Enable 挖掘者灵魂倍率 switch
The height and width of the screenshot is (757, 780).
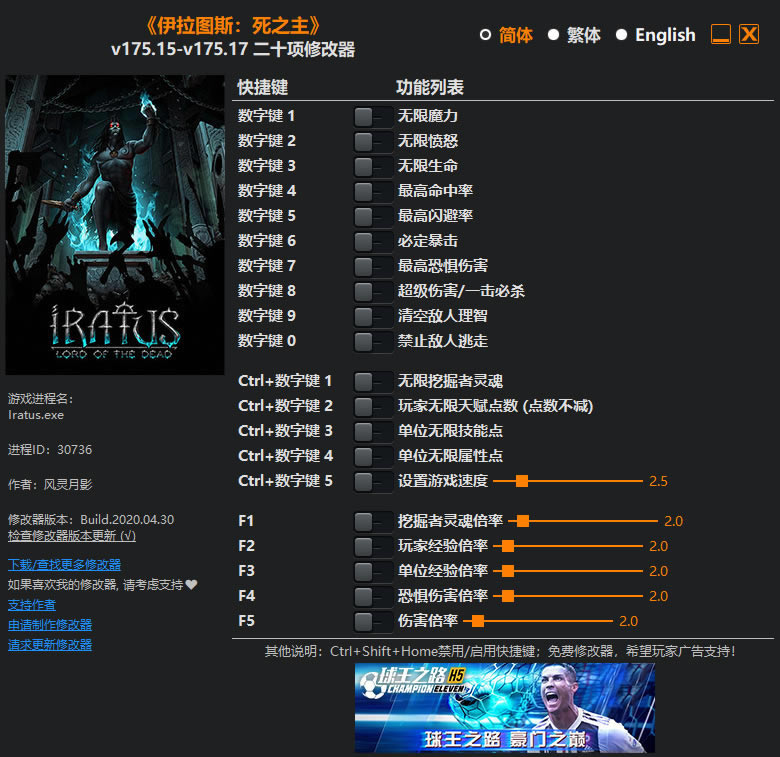(x=373, y=522)
